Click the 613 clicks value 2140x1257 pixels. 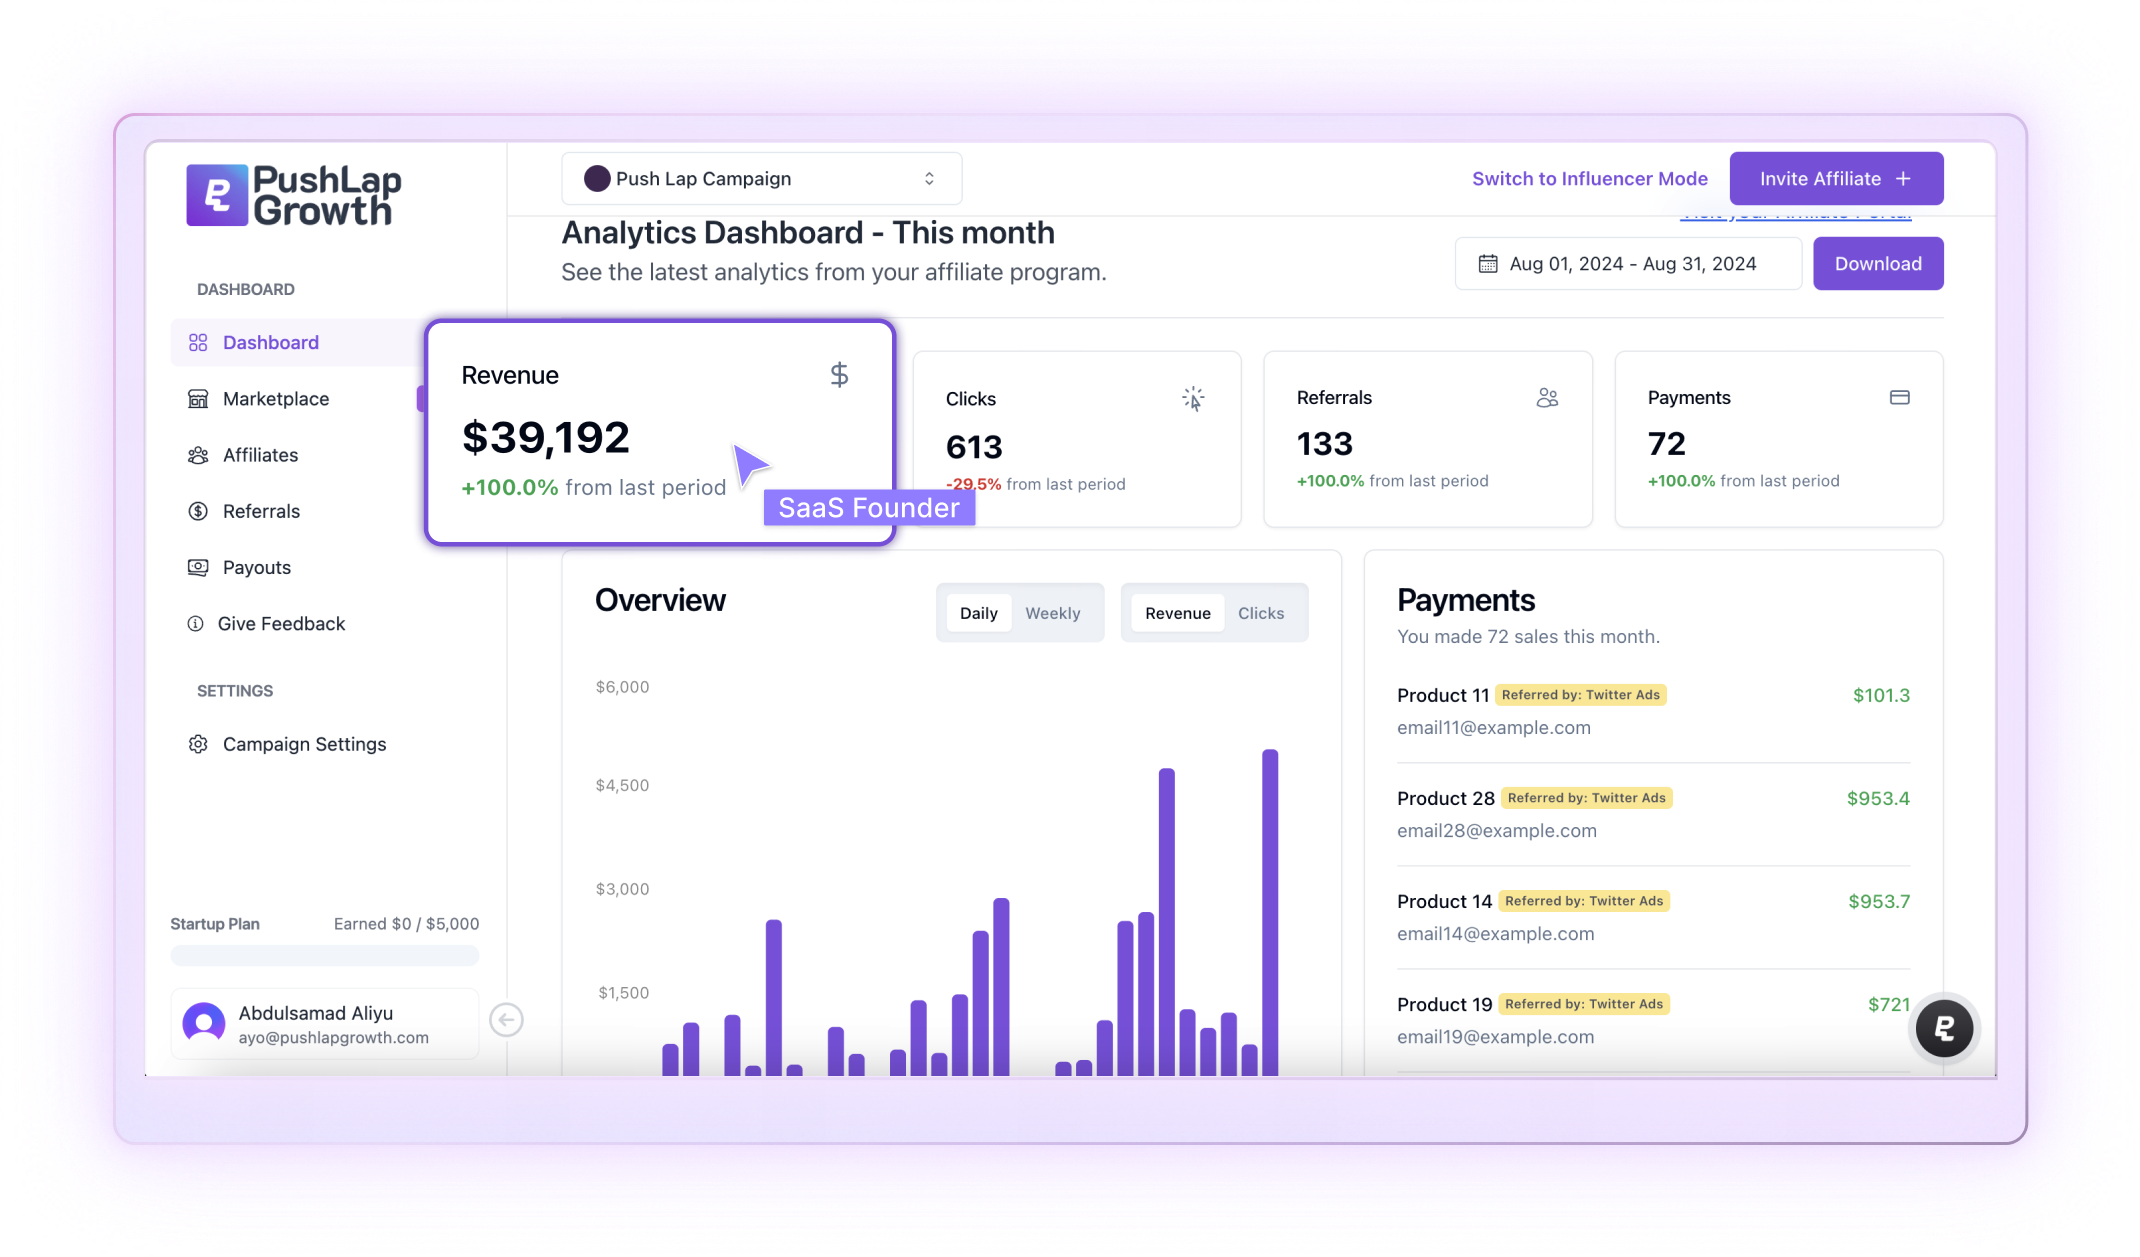(974, 446)
